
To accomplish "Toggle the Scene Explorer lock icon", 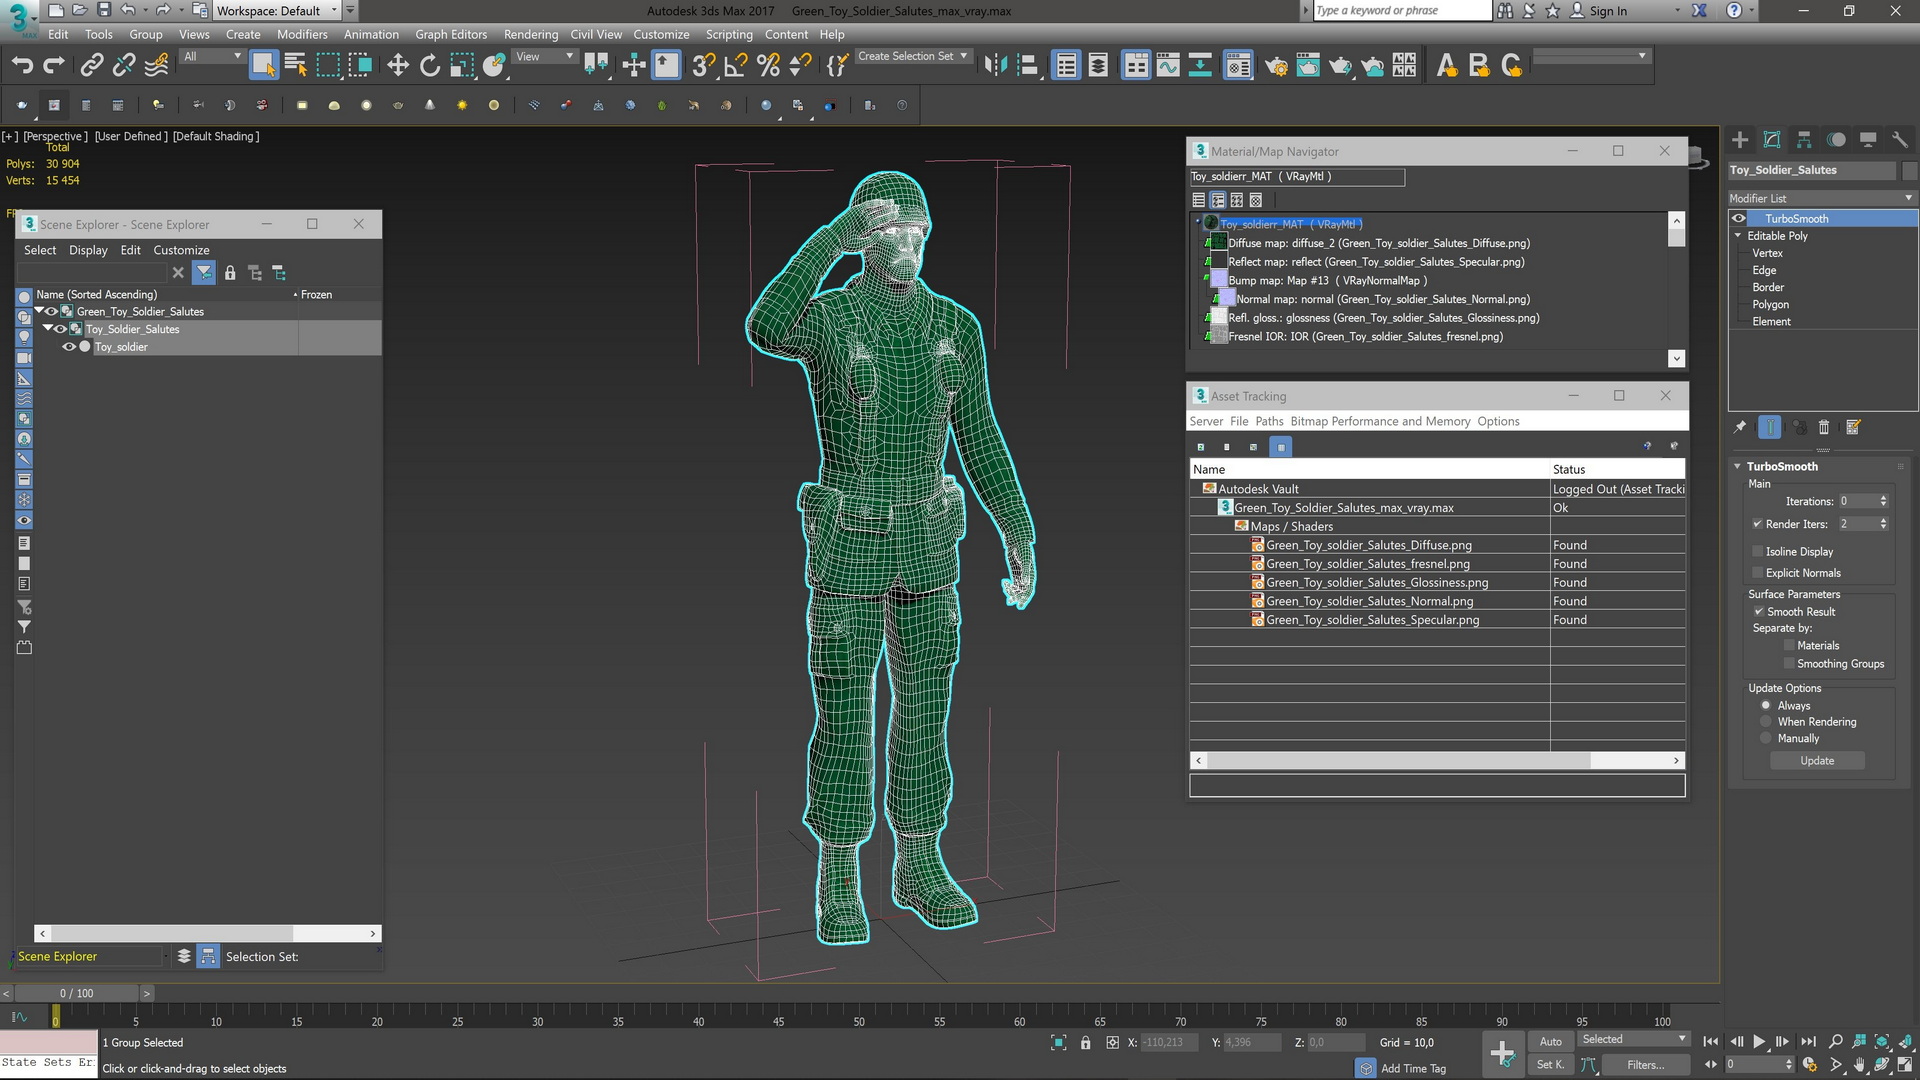I will click(x=230, y=273).
